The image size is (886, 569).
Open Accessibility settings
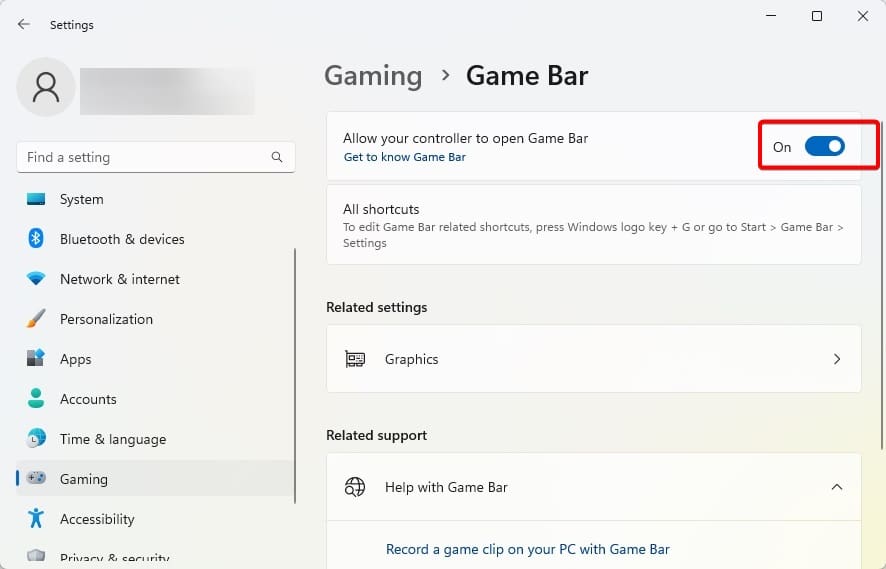point(155,519)
